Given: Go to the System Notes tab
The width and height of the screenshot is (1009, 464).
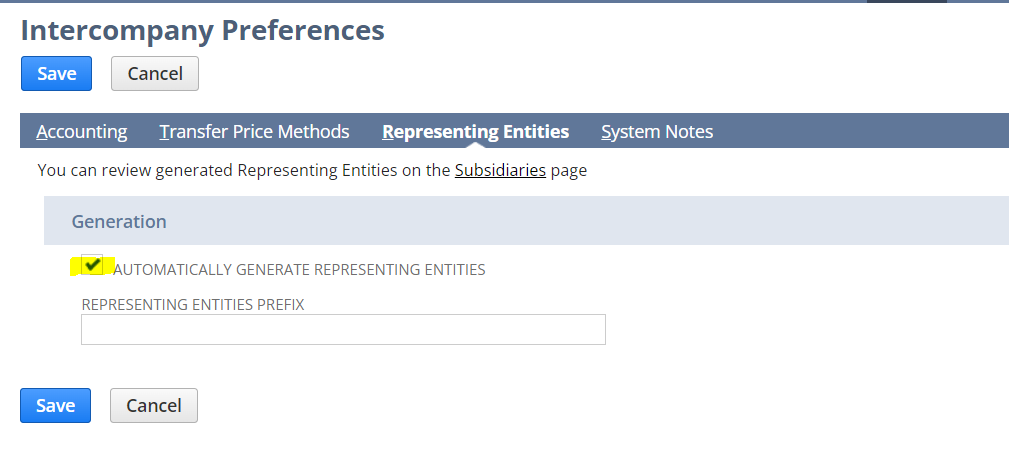Looking at the screenshot, I should point(657,132).
